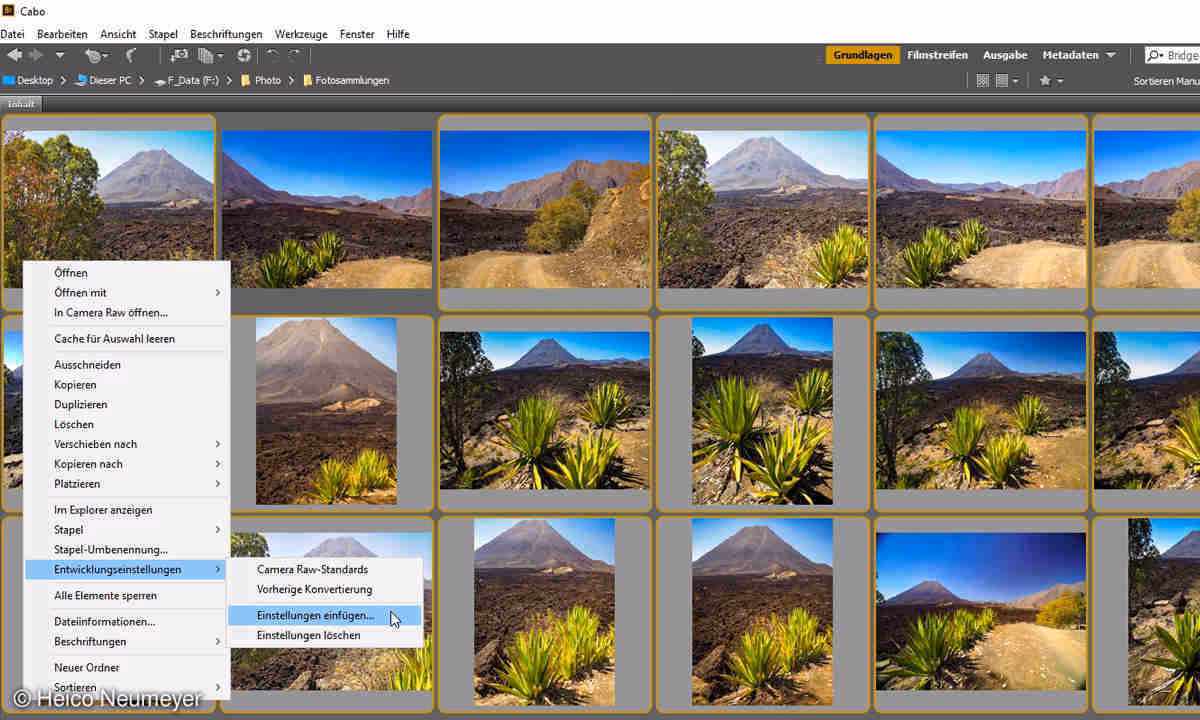1200x720 pixels.
Task: Click the filter by rating star icon
Action: [1045, 80]
